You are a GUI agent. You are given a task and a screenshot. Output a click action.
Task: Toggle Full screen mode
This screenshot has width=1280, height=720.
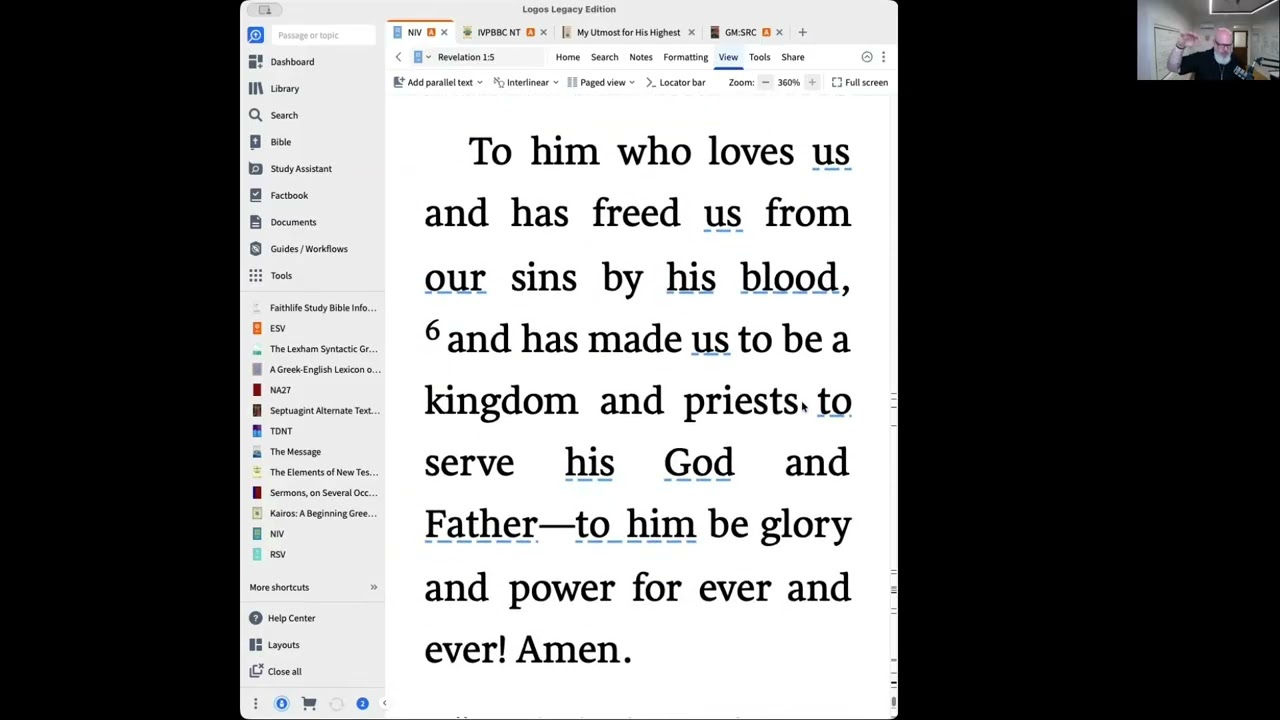click(x=860, y=82)
